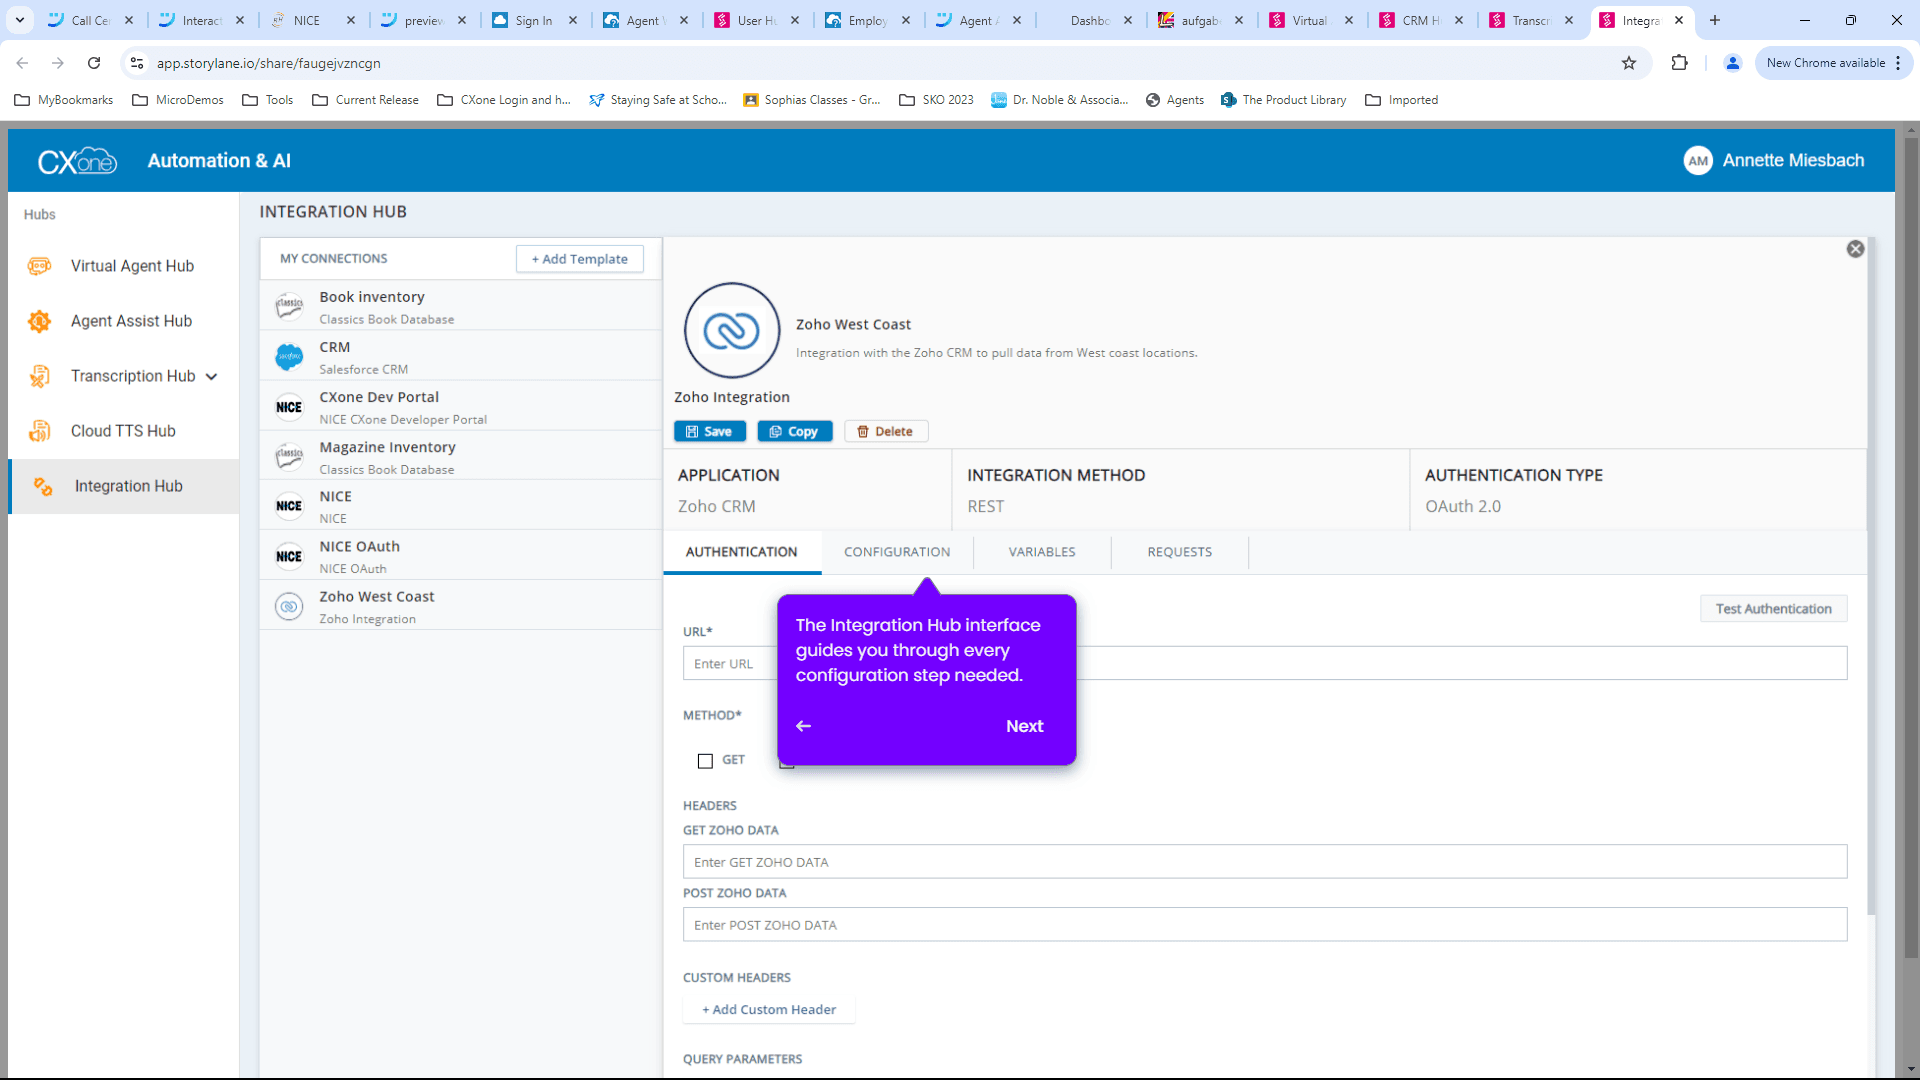Open the Agents bookmark

(1174, 100)
